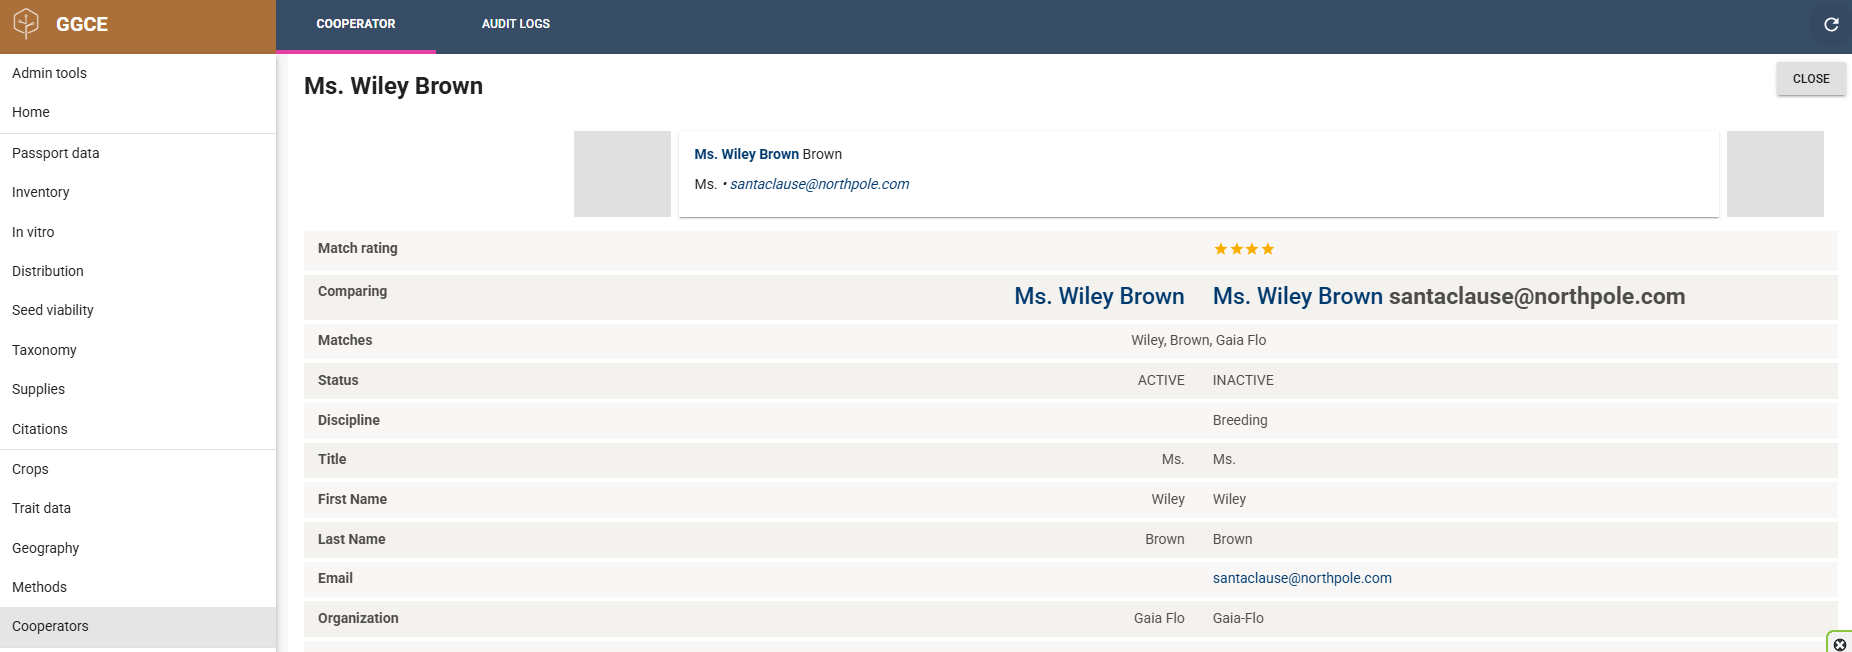The height and width of the screenshot is (652, 1852).
Task: Select the Cooperator tab
Action: click(355, 24)
